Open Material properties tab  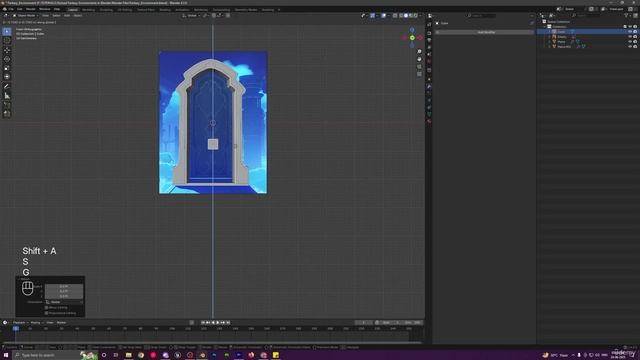click(x=429, y=121)
